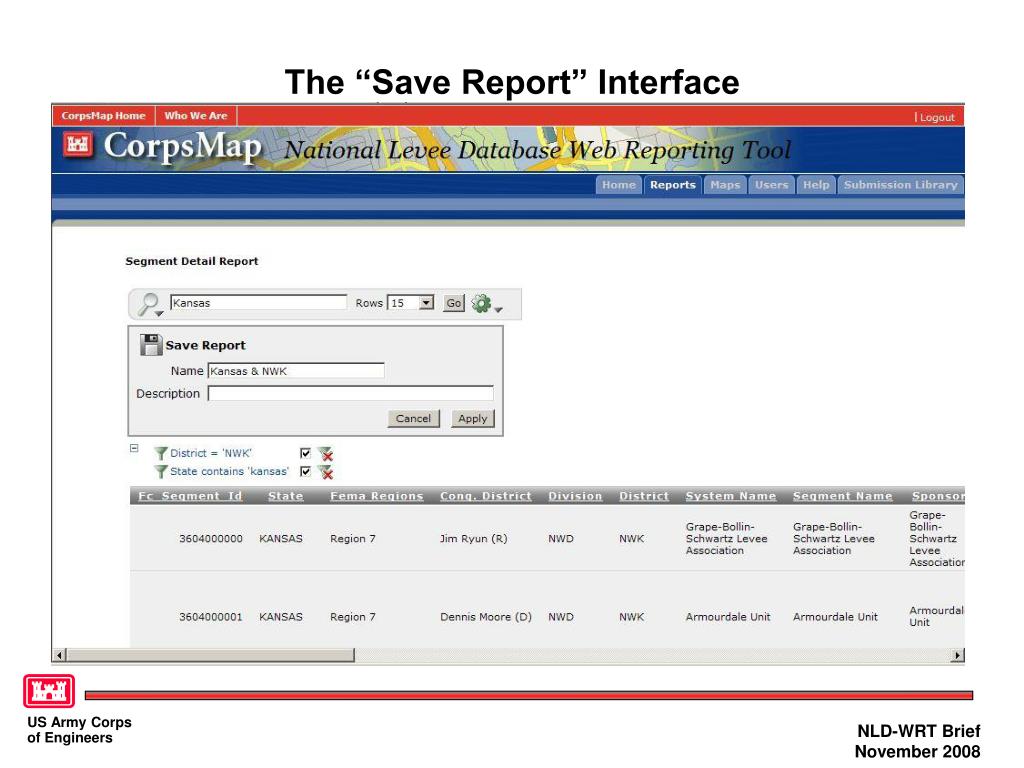Click Armourdale Unit in System Name column
1024x768 pixels.
pos(728,617)
